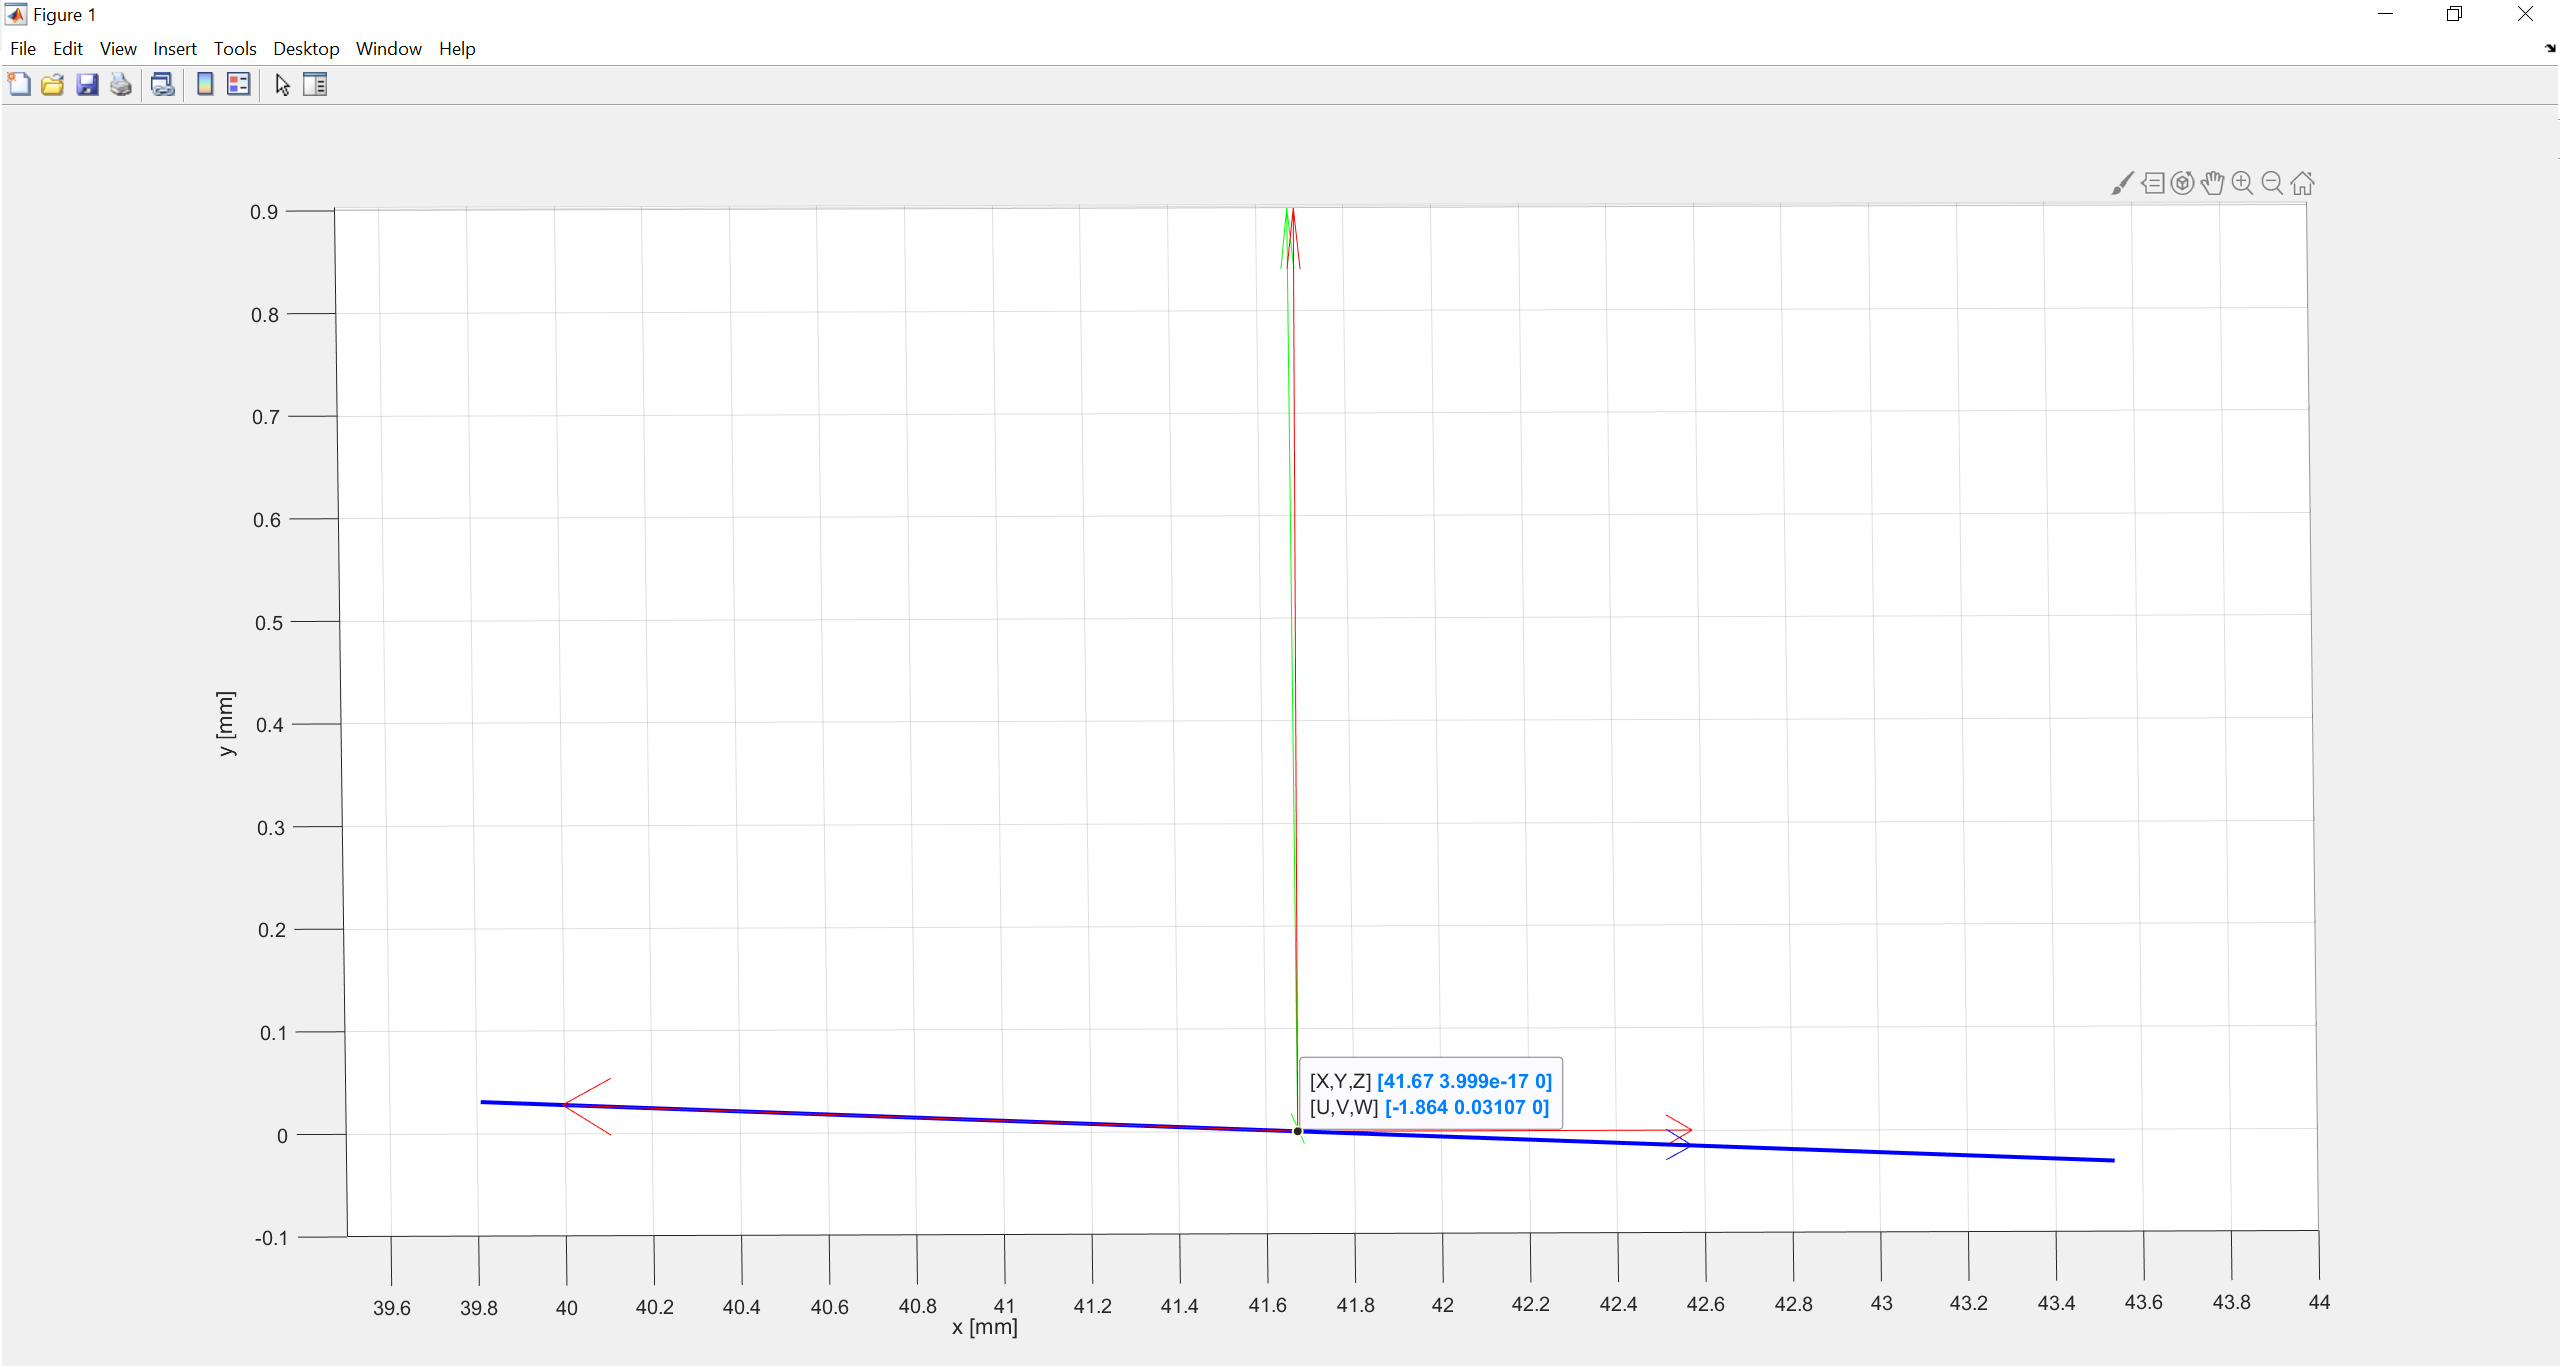Screen dimensions: 2560x1366
Task: Open the Tools menu
Action: click(235, 49)
